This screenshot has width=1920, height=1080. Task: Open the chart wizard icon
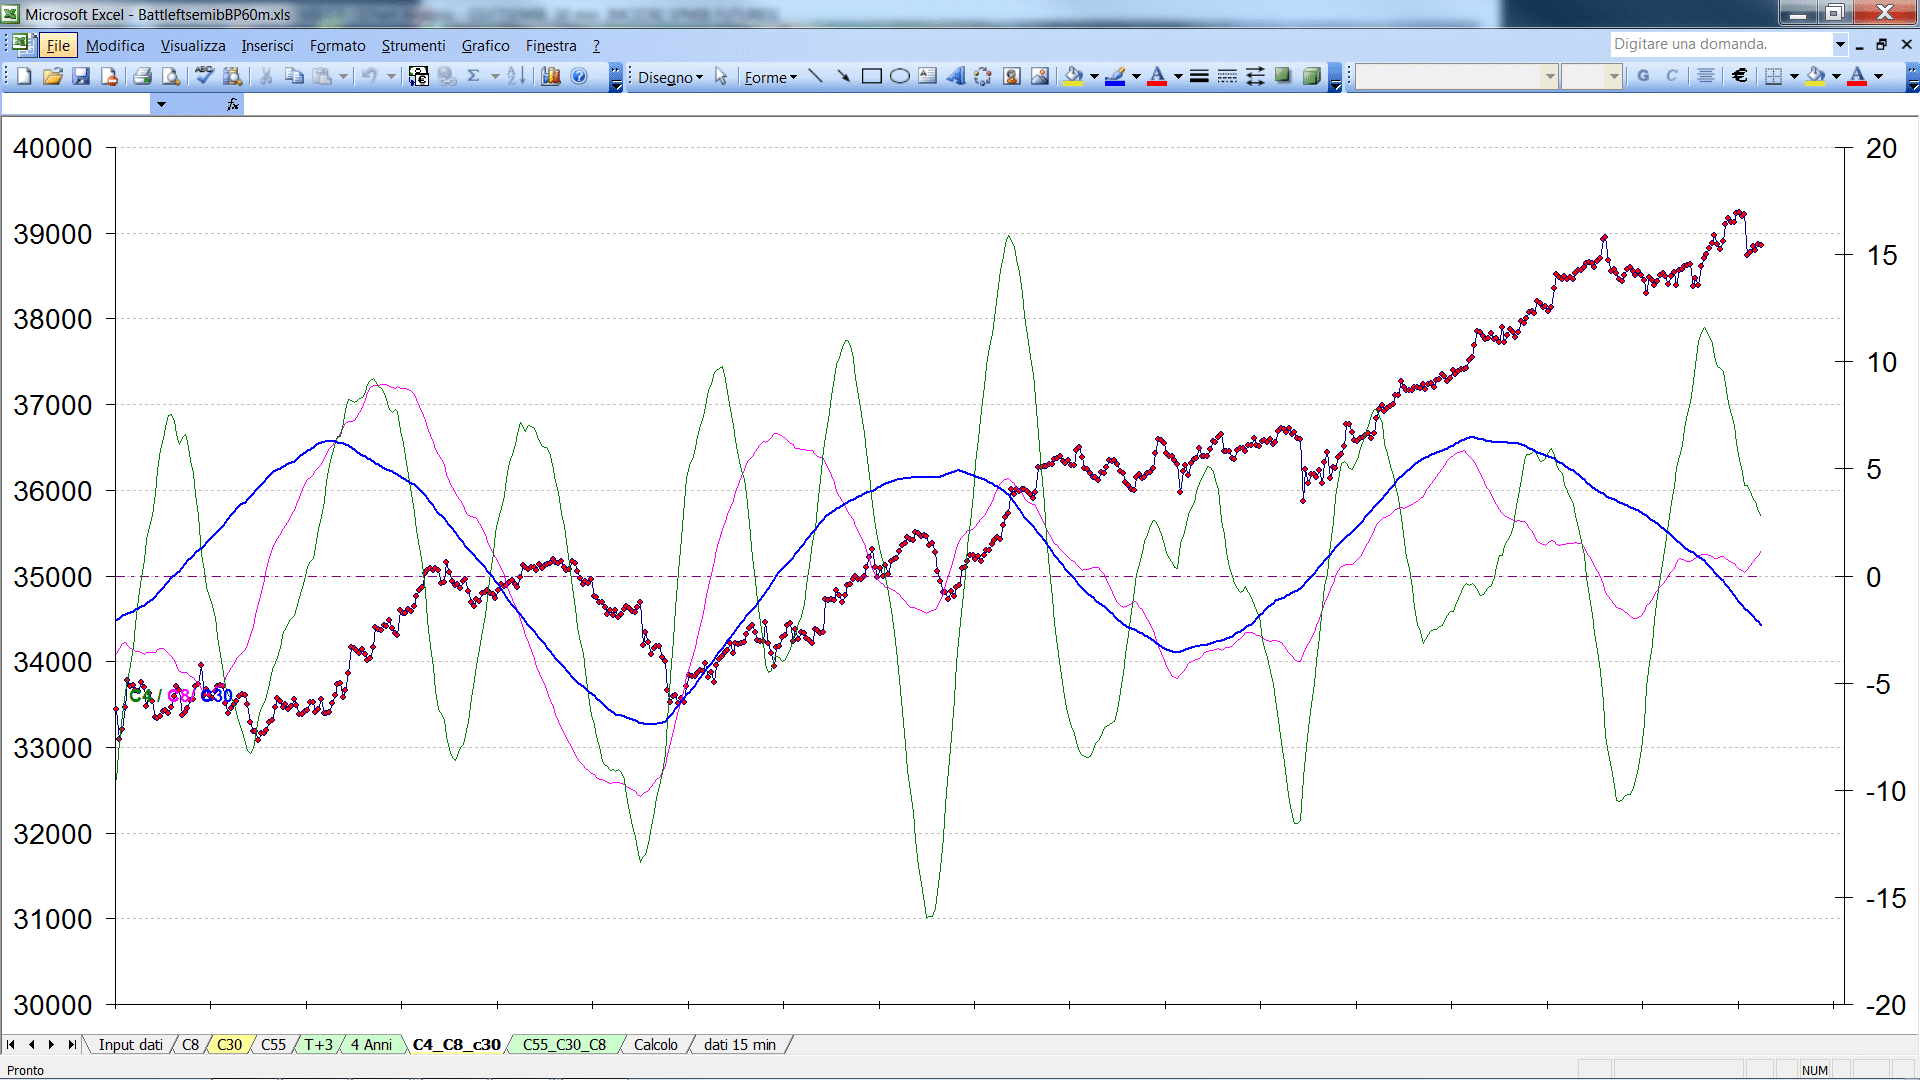pyautogui.click(x=550, y=76)
